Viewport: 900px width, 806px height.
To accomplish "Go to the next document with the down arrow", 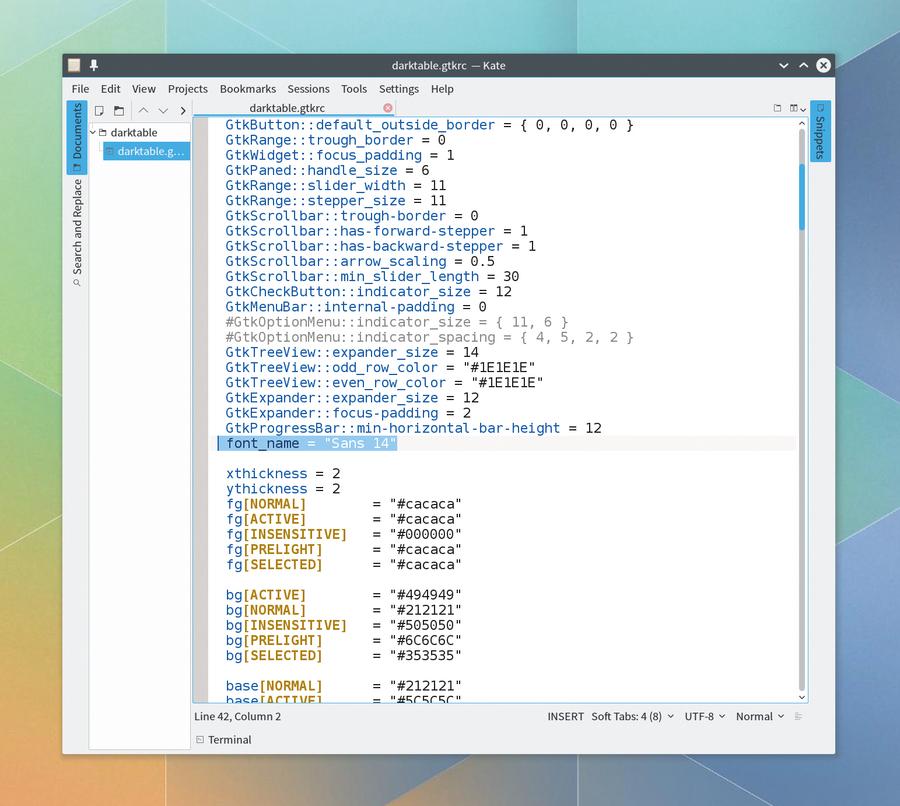I will [x=164, y=110].
